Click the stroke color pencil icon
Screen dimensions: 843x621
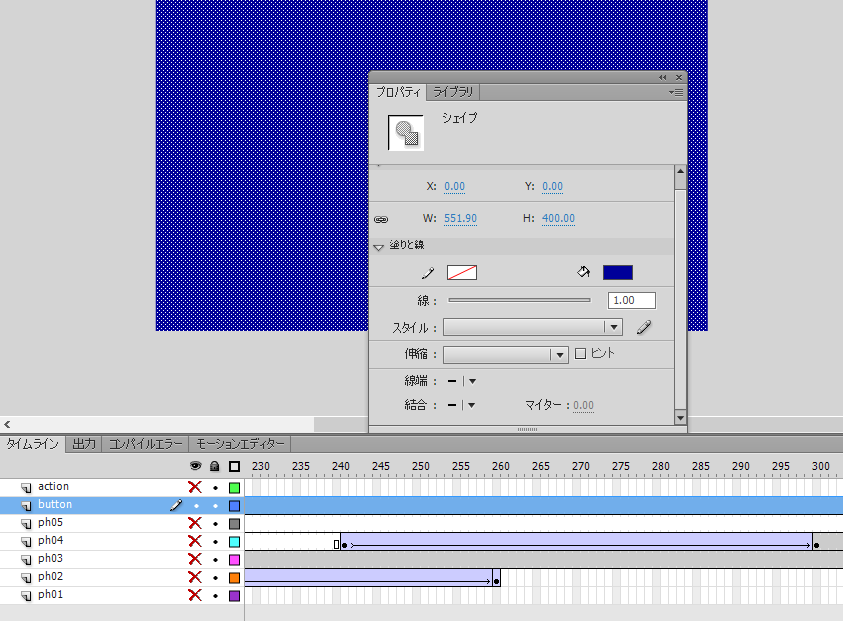(x=428, y=273)
